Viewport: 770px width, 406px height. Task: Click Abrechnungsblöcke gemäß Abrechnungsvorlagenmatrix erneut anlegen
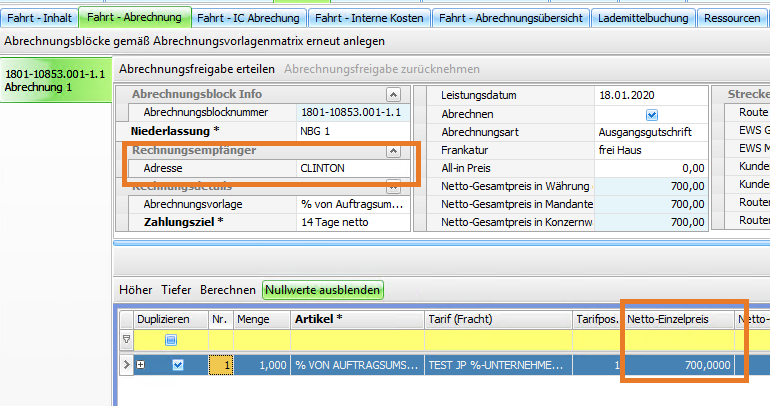click(x=194, y=41)
